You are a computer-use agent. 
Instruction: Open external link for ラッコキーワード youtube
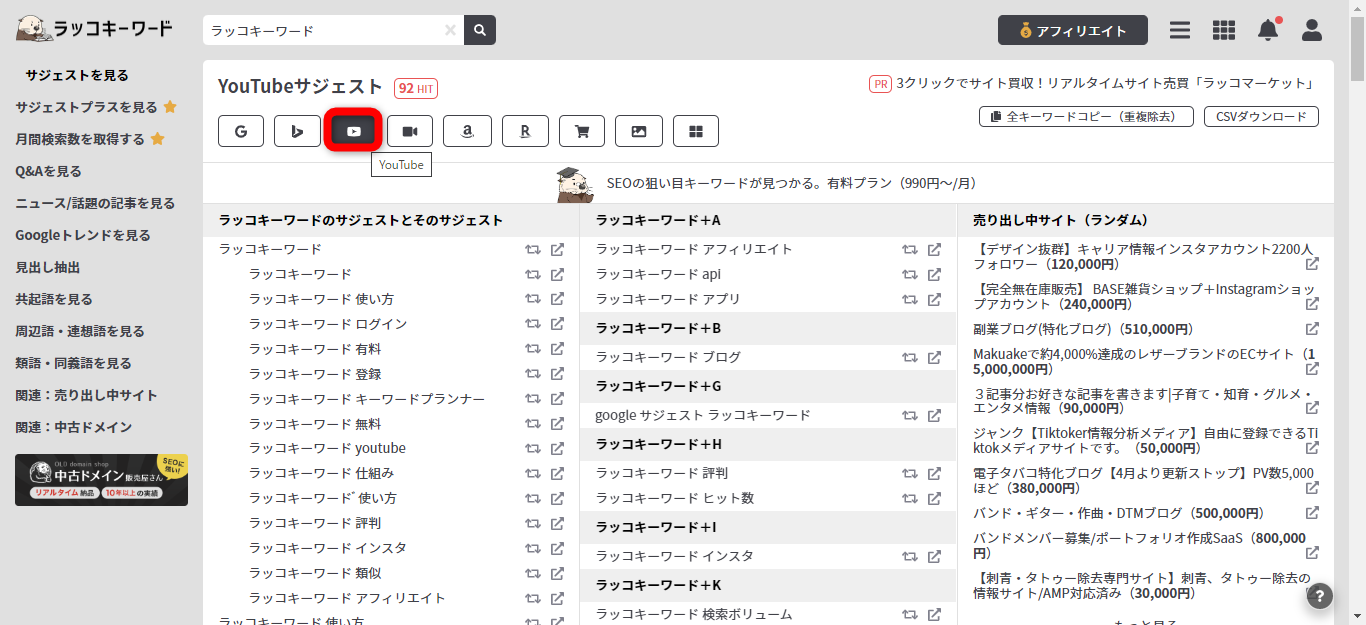(557, 448)
